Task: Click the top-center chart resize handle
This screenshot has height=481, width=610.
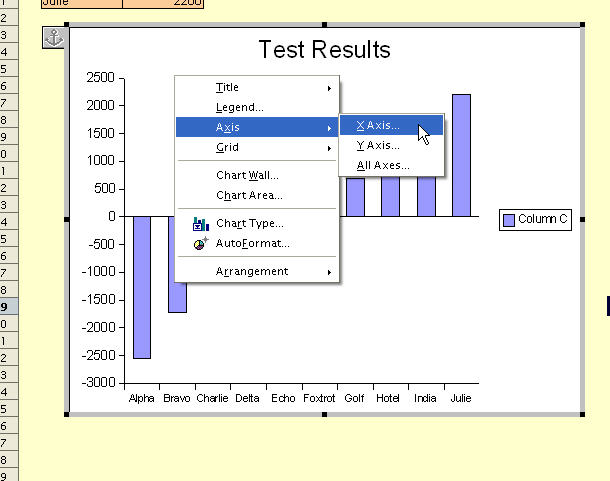Action: click(324, 25)
